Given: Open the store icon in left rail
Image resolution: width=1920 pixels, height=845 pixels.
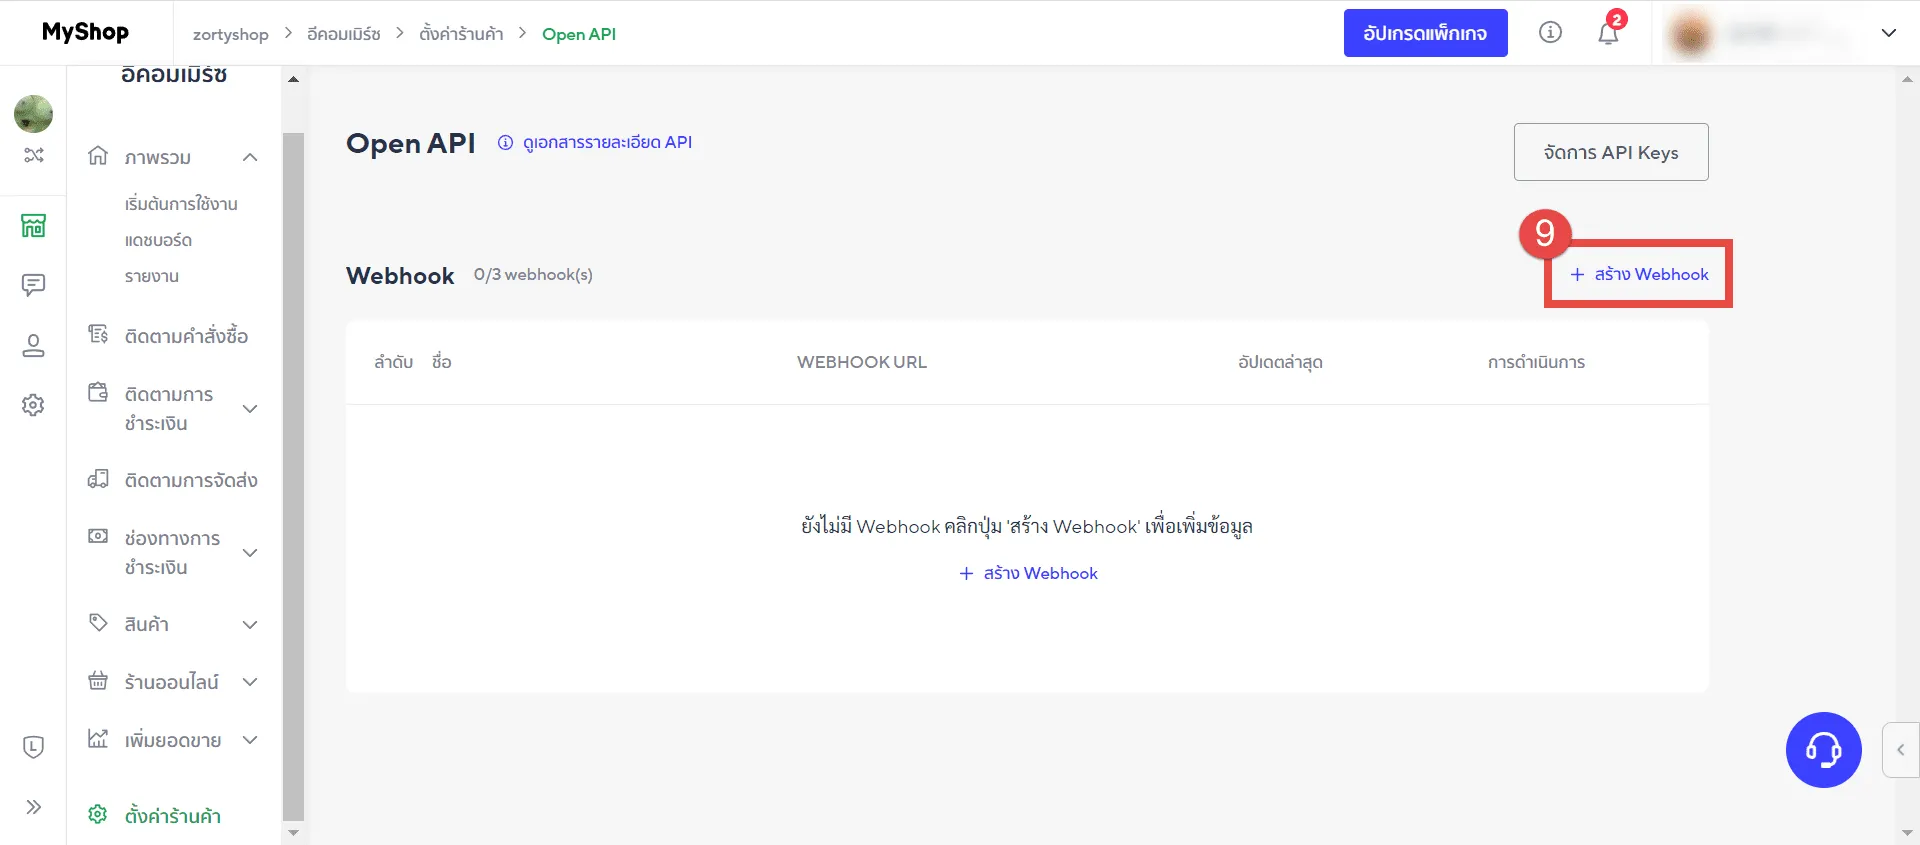Looking at the screenshot, I should [x=33, y=226].
